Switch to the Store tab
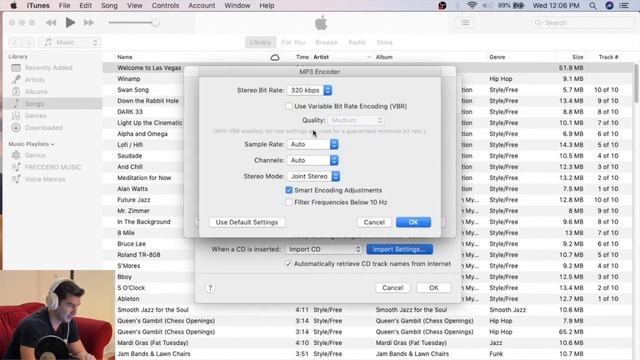Screen dimensions: 640x360 [384, 42]
